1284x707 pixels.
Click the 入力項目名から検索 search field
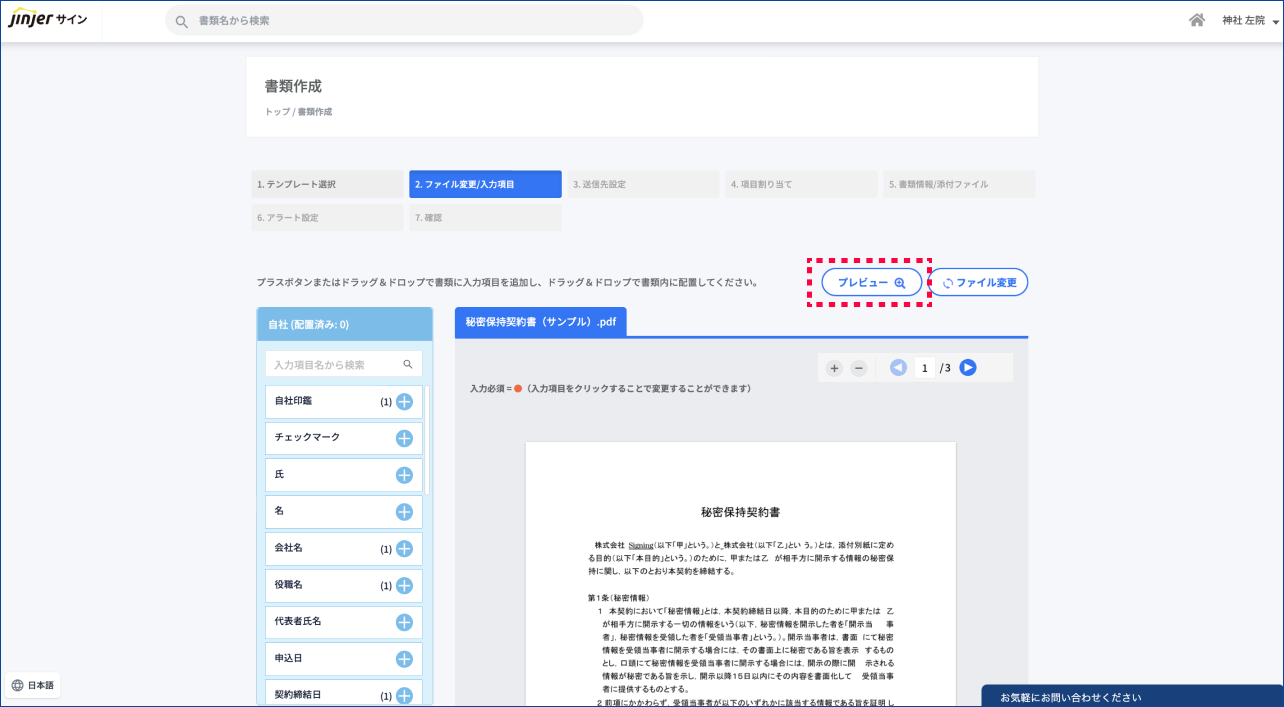point(335,365)
